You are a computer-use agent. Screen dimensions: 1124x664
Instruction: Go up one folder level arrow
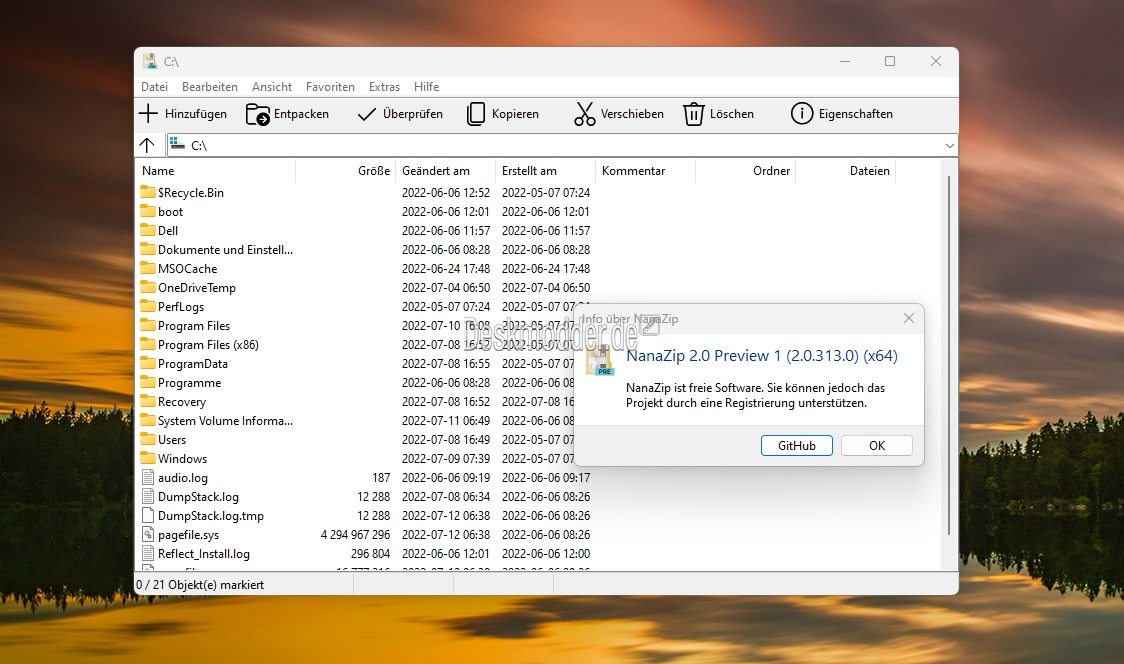147,145
